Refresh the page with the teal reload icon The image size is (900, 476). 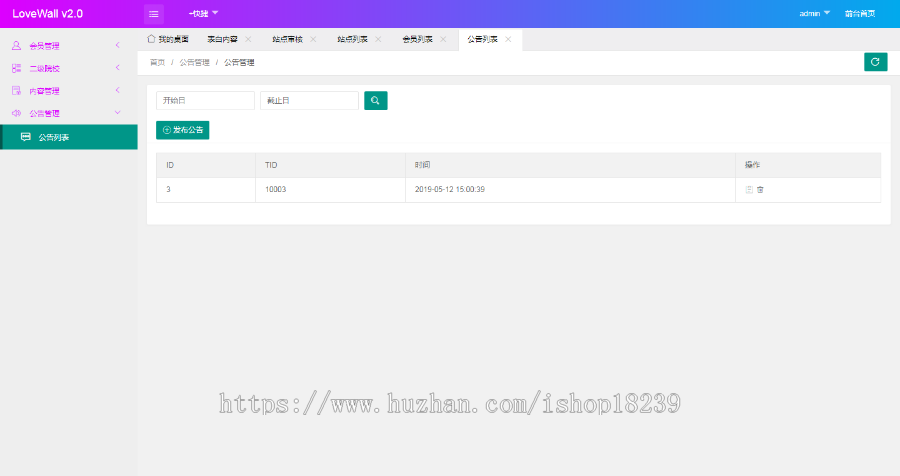(875, 62)
